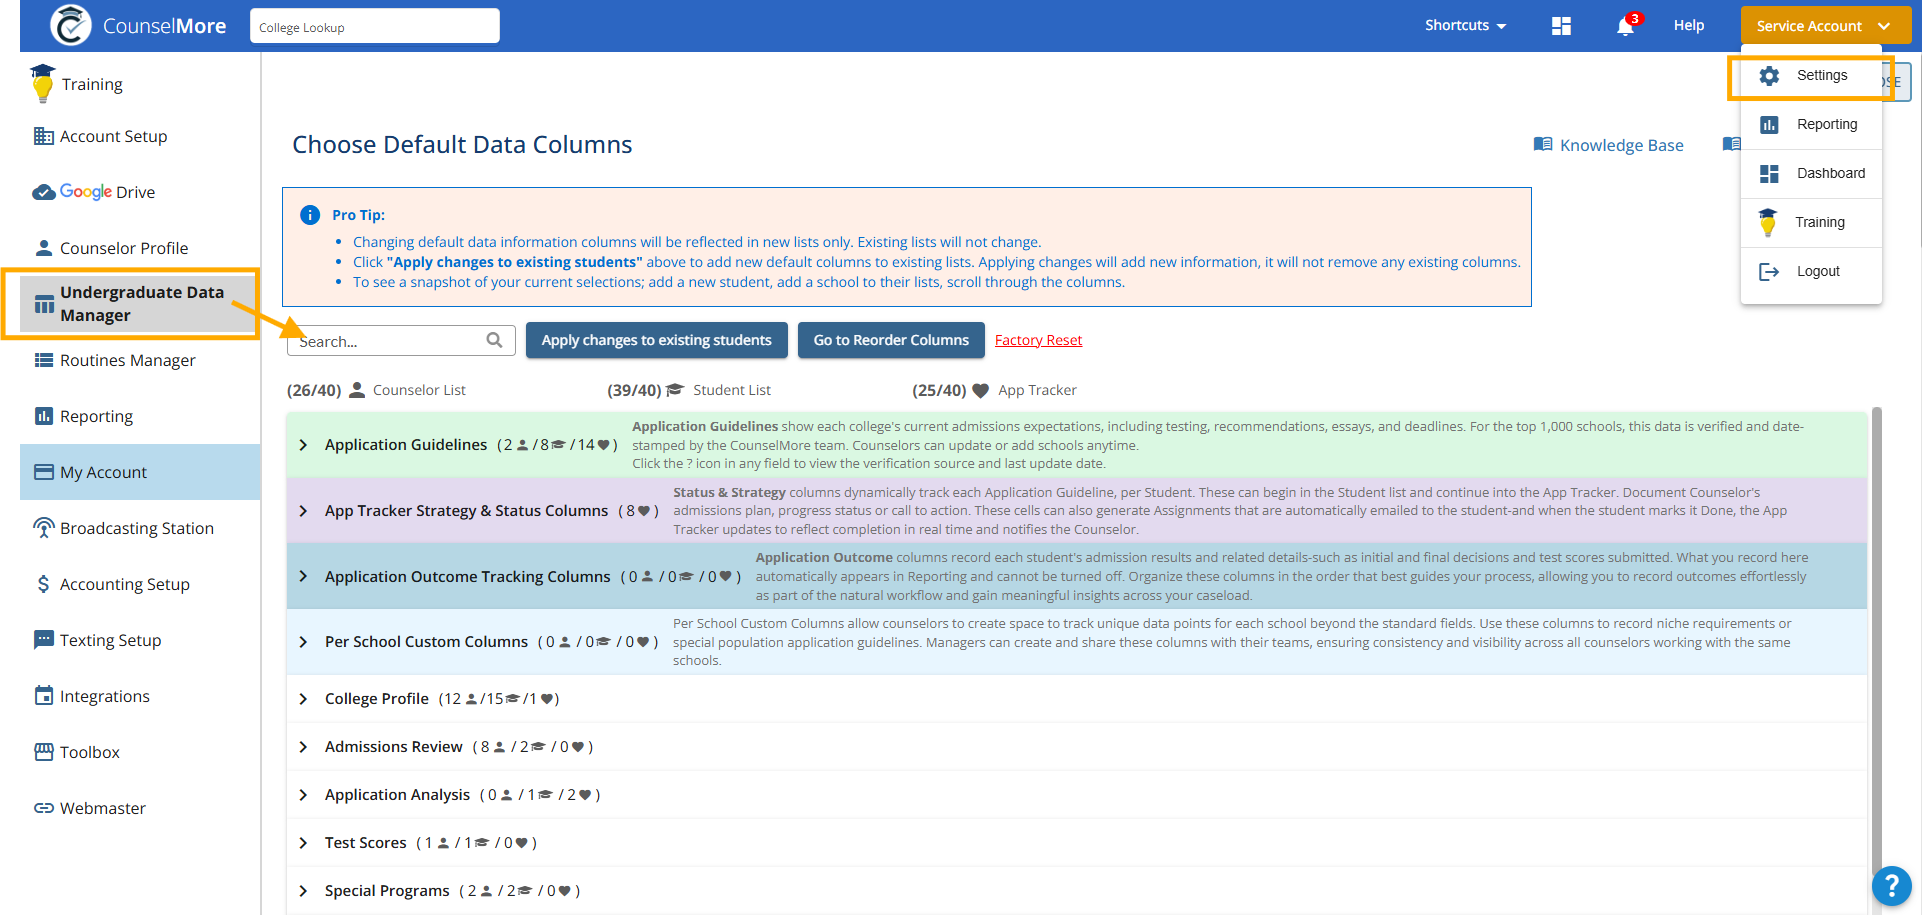Click the search magnifier icon
This screenshot has width=1922, height=915.
[x=494, y=340]
